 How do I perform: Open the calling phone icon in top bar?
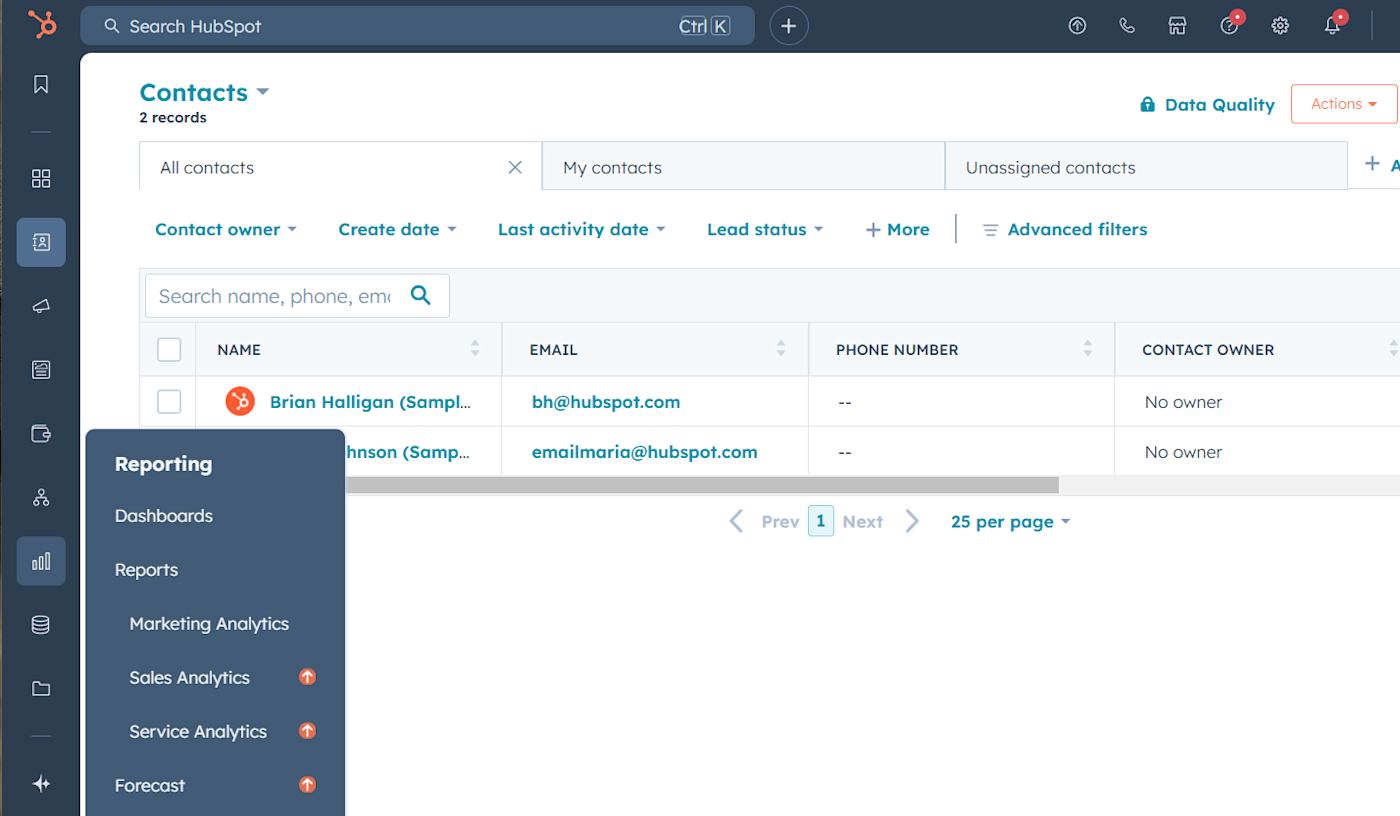[1127, 26]
